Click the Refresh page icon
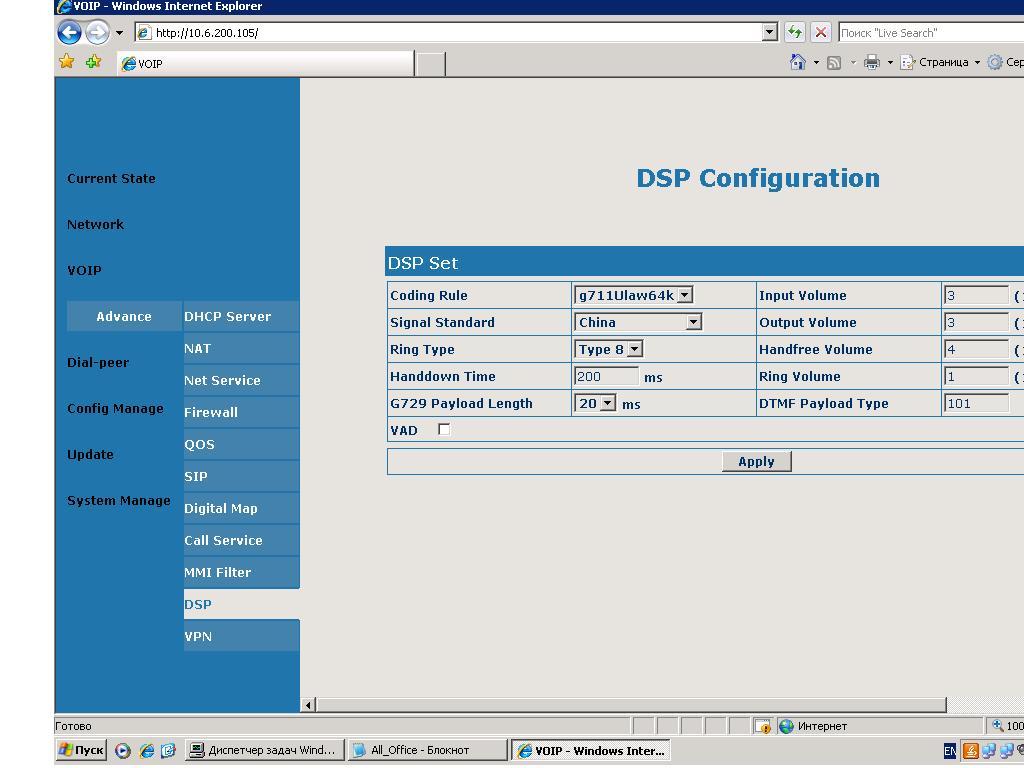The image size is (1024, 768). [795, 32]
